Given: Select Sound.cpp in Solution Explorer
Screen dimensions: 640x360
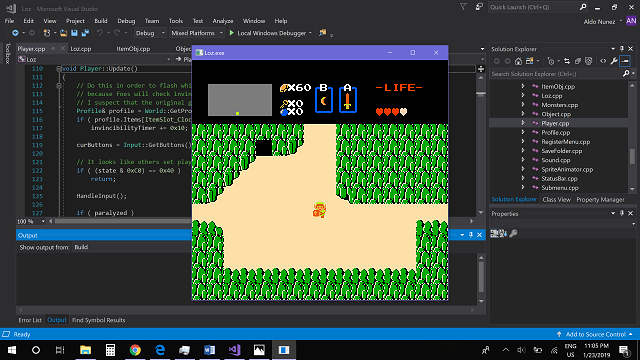Looking at the screenshot, I should [556, 160].
